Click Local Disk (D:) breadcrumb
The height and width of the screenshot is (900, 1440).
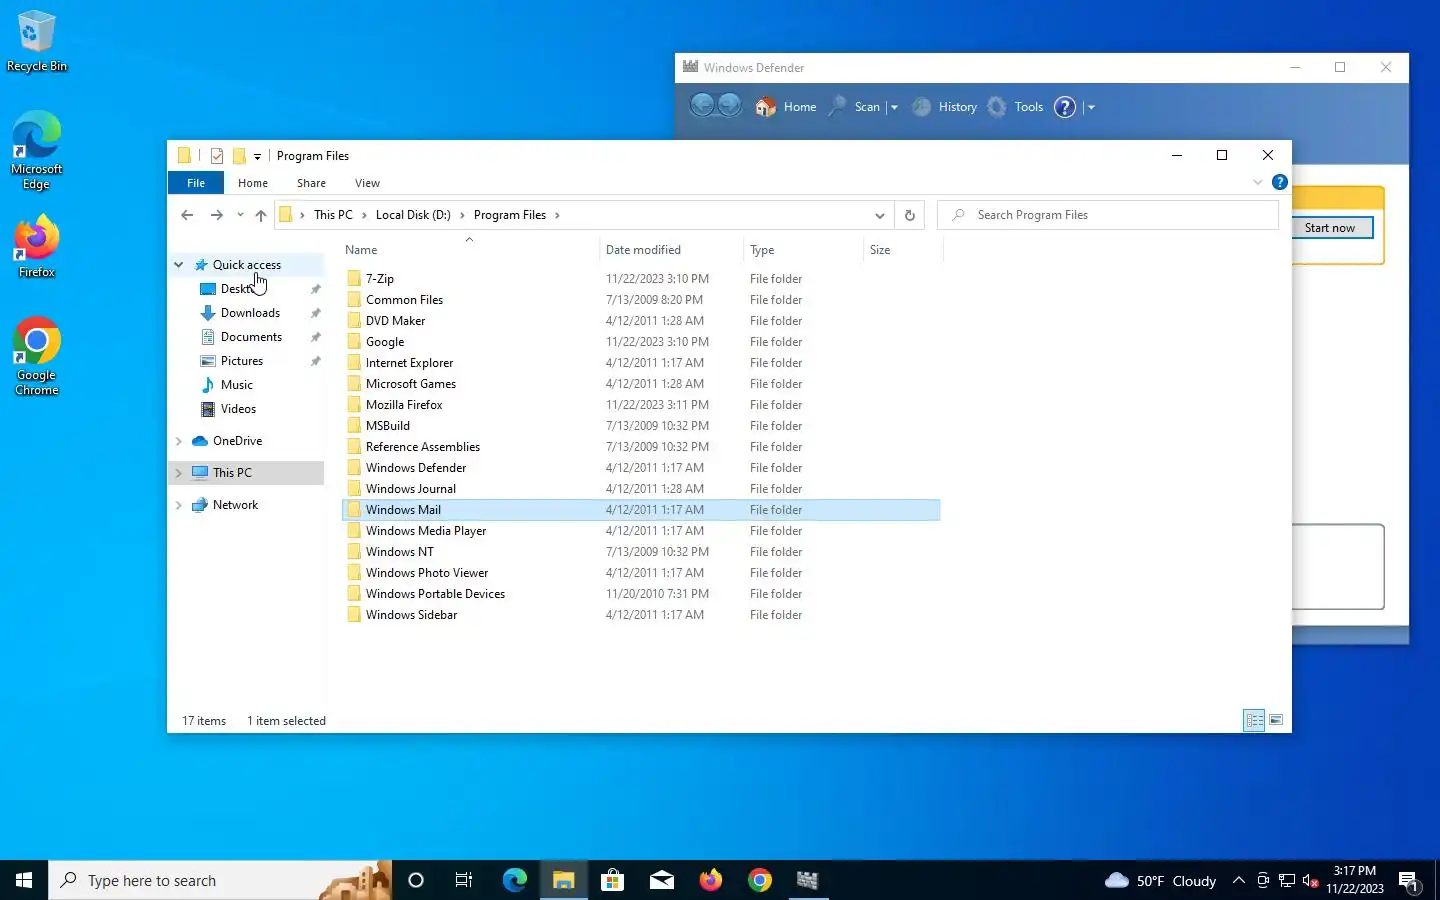[413, 215]
